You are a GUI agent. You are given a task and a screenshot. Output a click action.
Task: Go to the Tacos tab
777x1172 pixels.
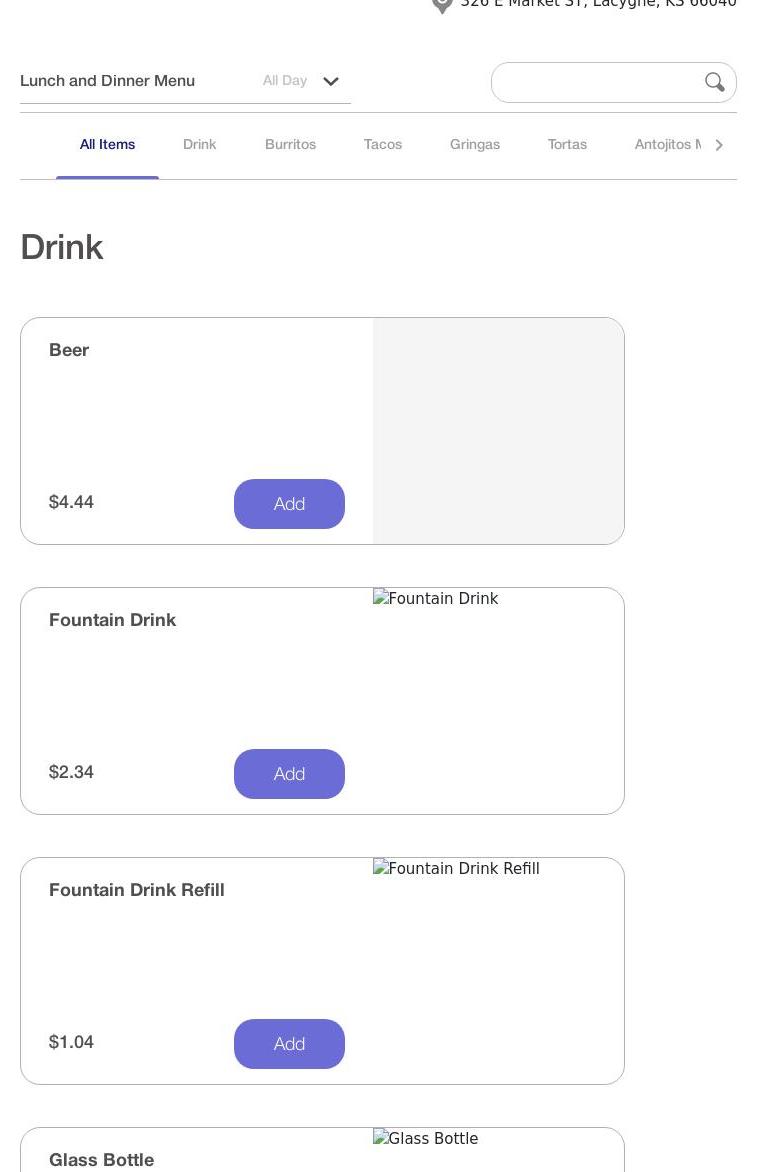(383, 145)
